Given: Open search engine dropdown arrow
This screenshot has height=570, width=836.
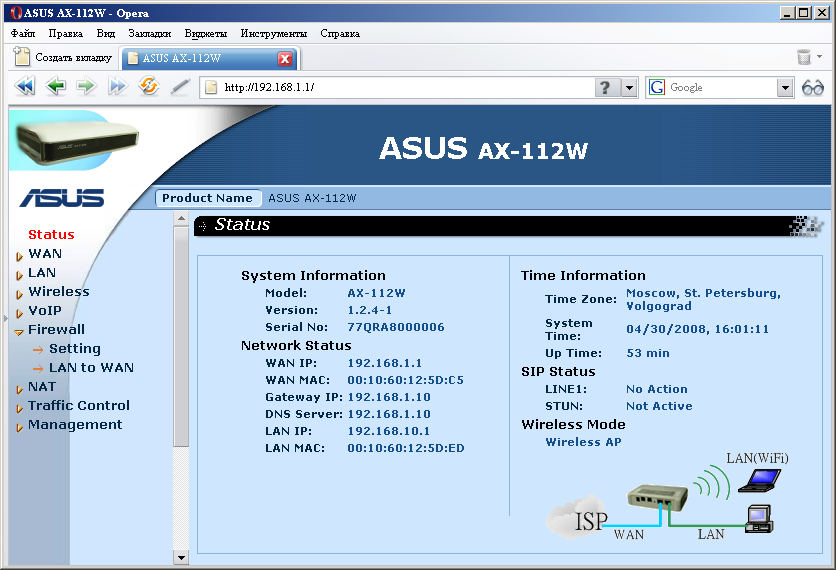Looking at the screenshot, I should tap(785, 87).
